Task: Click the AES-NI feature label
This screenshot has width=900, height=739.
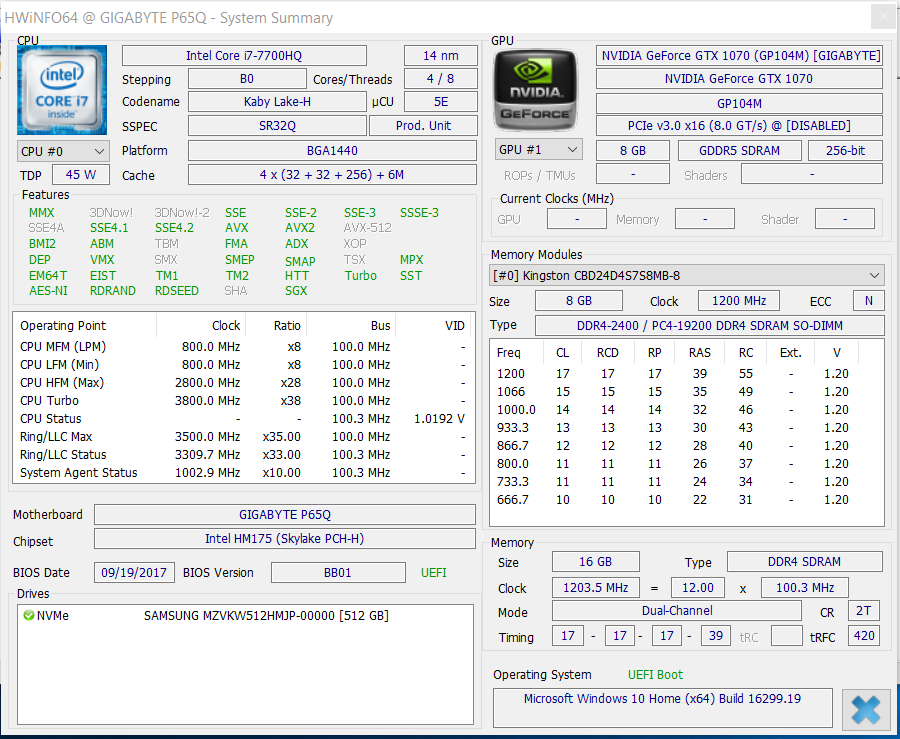Action: click(48, 291)
